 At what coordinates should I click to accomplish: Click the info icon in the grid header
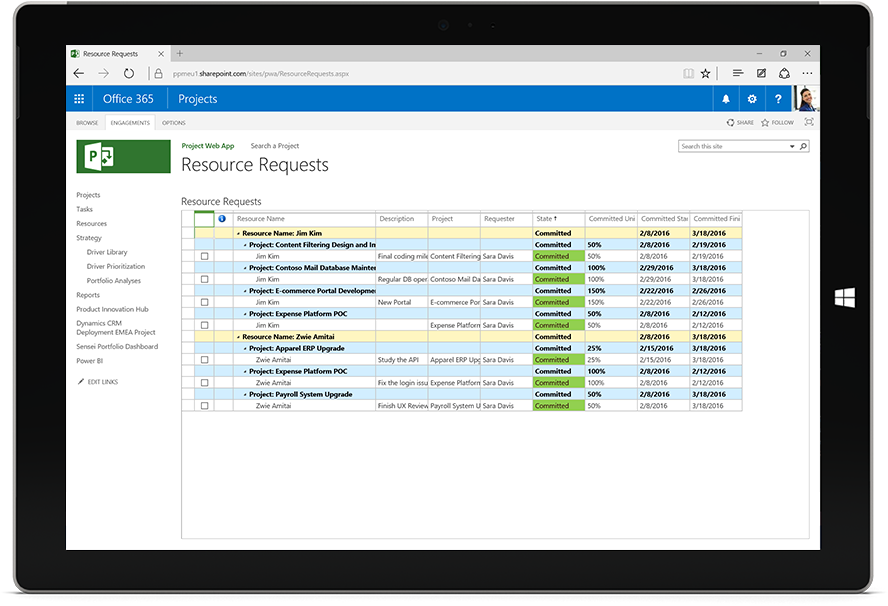pyautogui.click(x=221, y=218)
